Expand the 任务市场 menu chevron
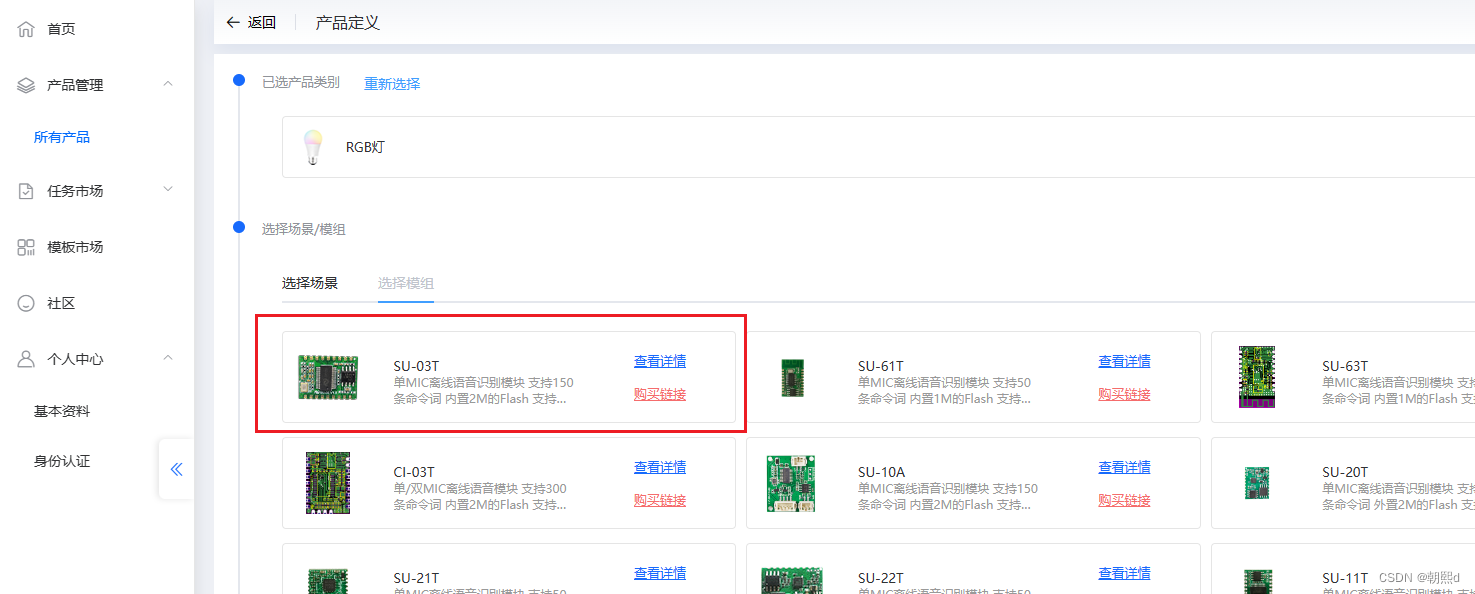Viewport: 1475px width, 594px height. (168, 190)
